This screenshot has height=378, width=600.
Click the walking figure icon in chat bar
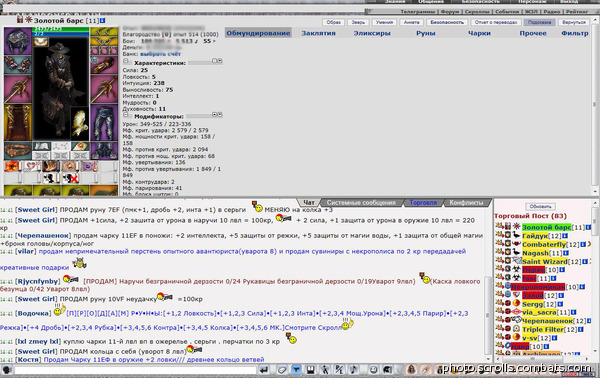325,370
